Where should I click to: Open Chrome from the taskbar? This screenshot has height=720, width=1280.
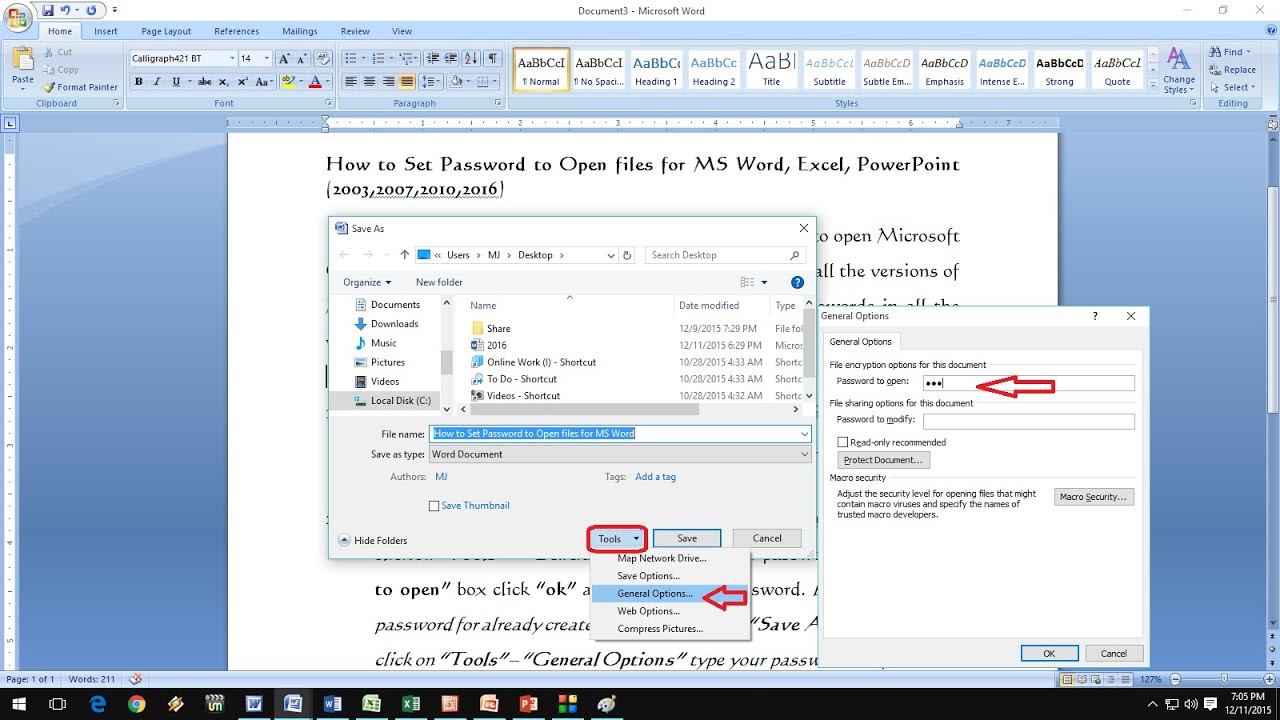tap(137, 704)
